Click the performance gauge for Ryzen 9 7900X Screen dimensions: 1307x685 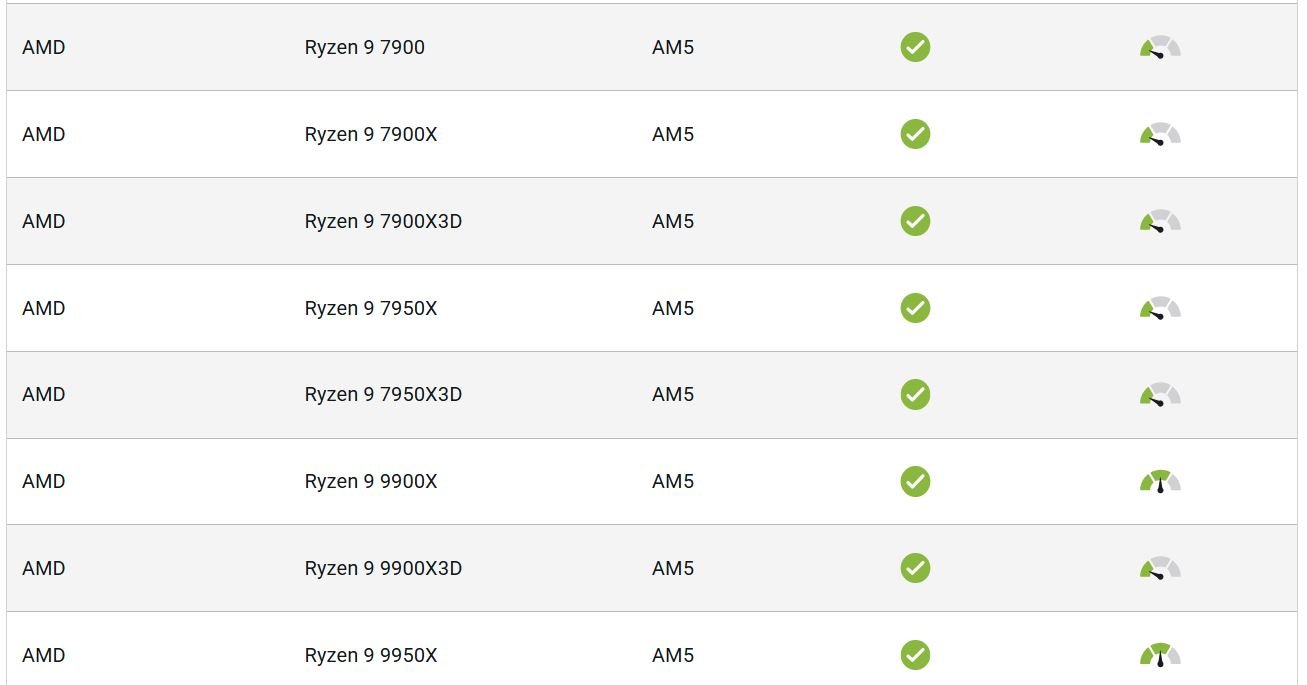(1160, 134)
